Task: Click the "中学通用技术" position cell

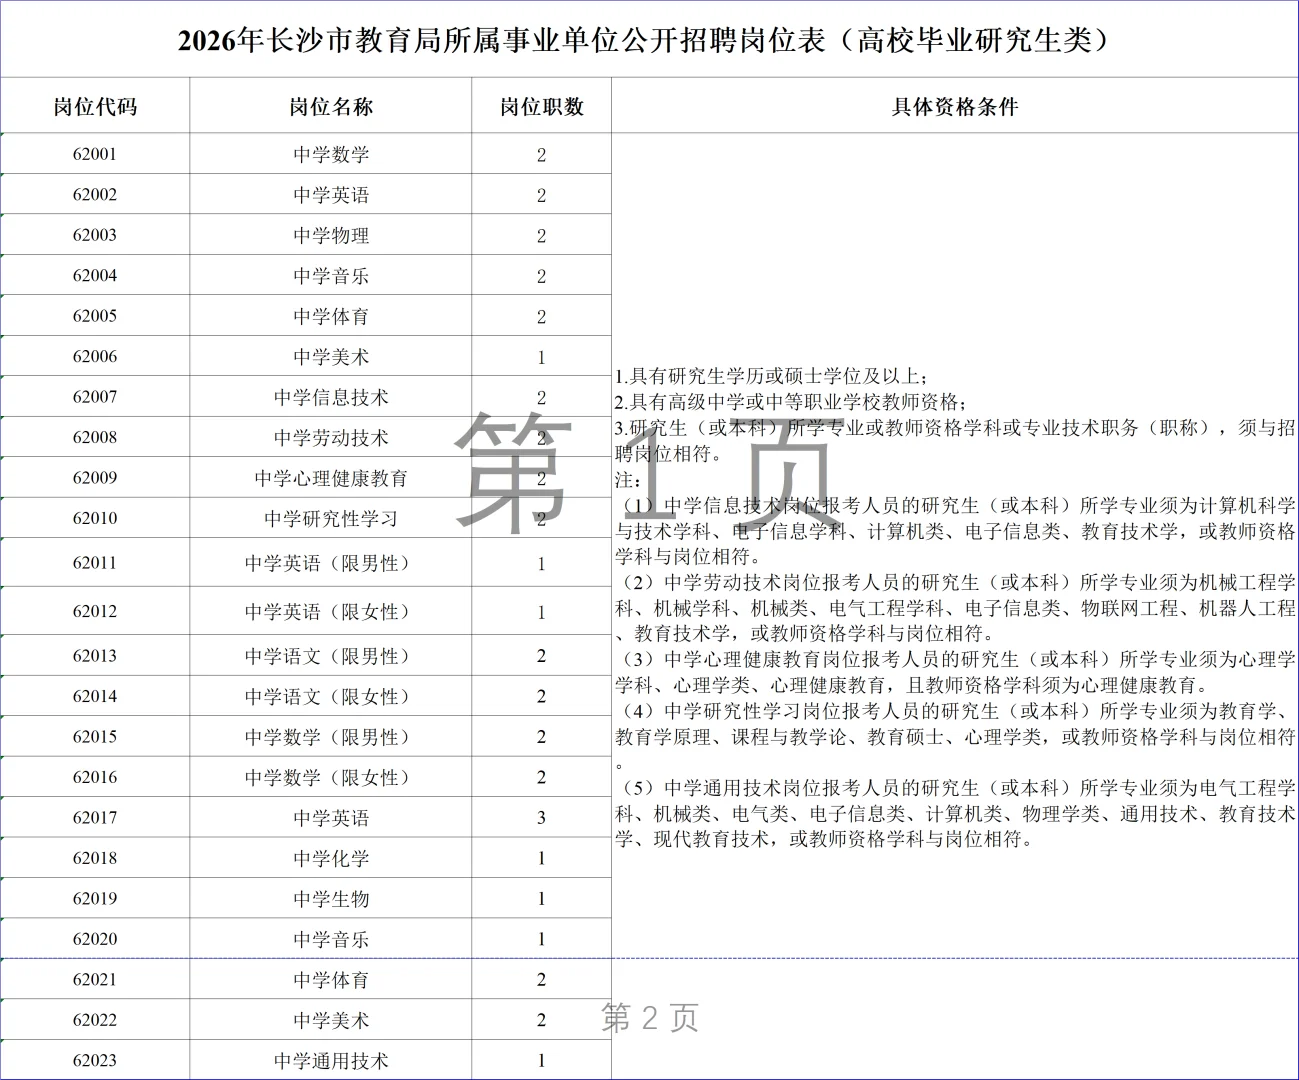Action: point(331,1060)
